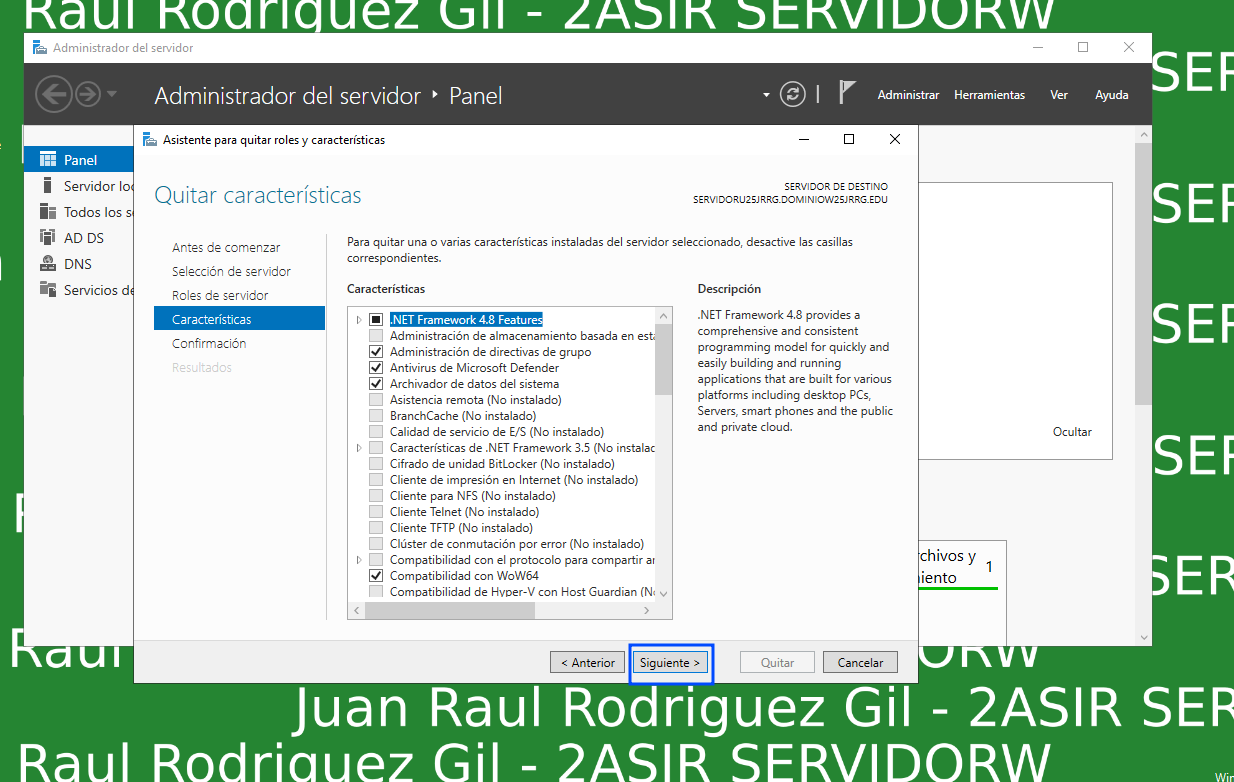Screen dimensions: 1234x782
Task: Click Cifrado de unidad BitLocker checkbox
Action: click(376, 464)
